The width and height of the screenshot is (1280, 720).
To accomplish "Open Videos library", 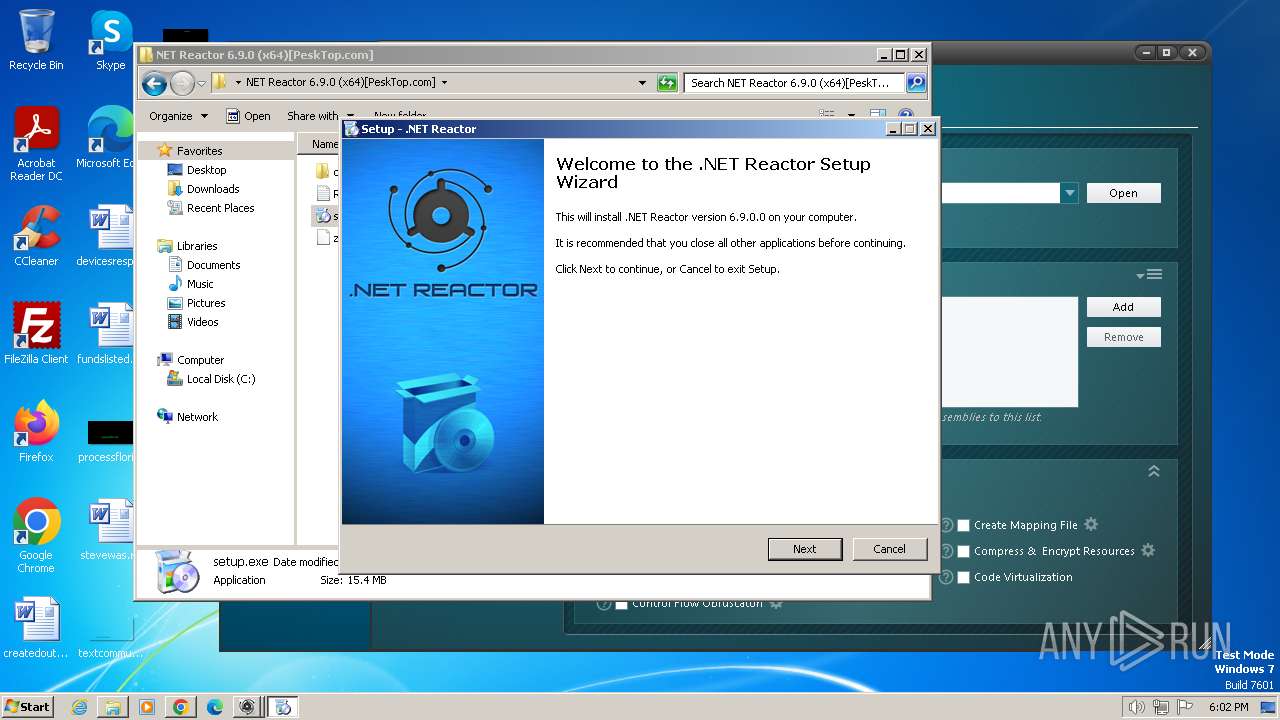I will [x=202, y=322].
